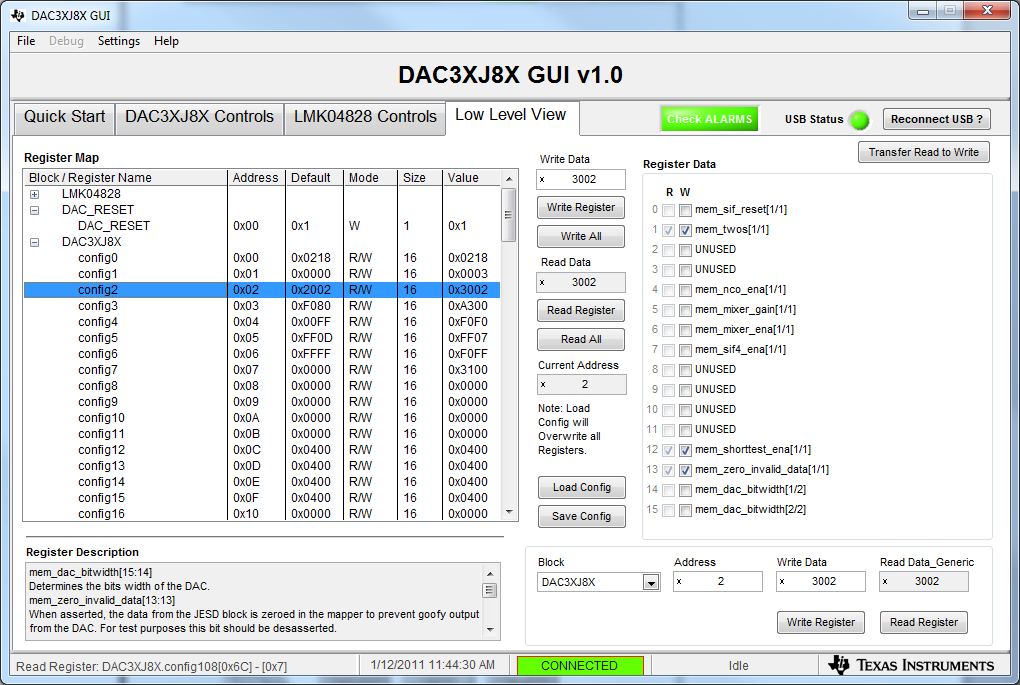
Task: Click the bottom Address input field
Action: coord(718,582)
